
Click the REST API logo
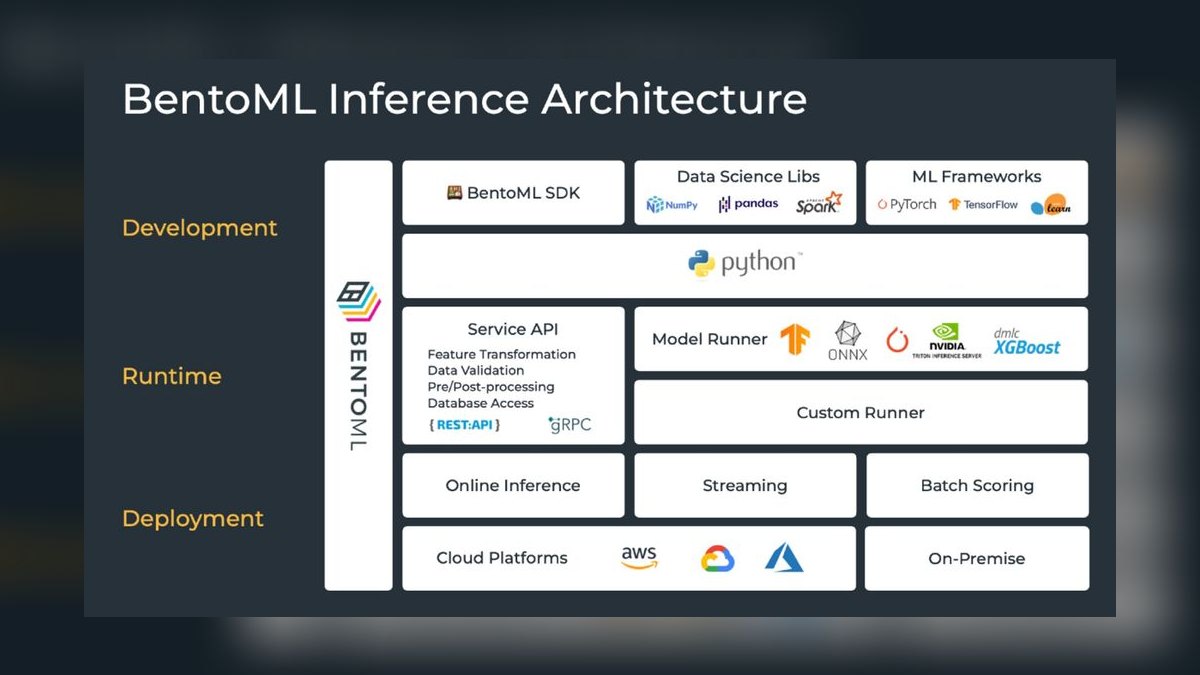coord(464,425)
